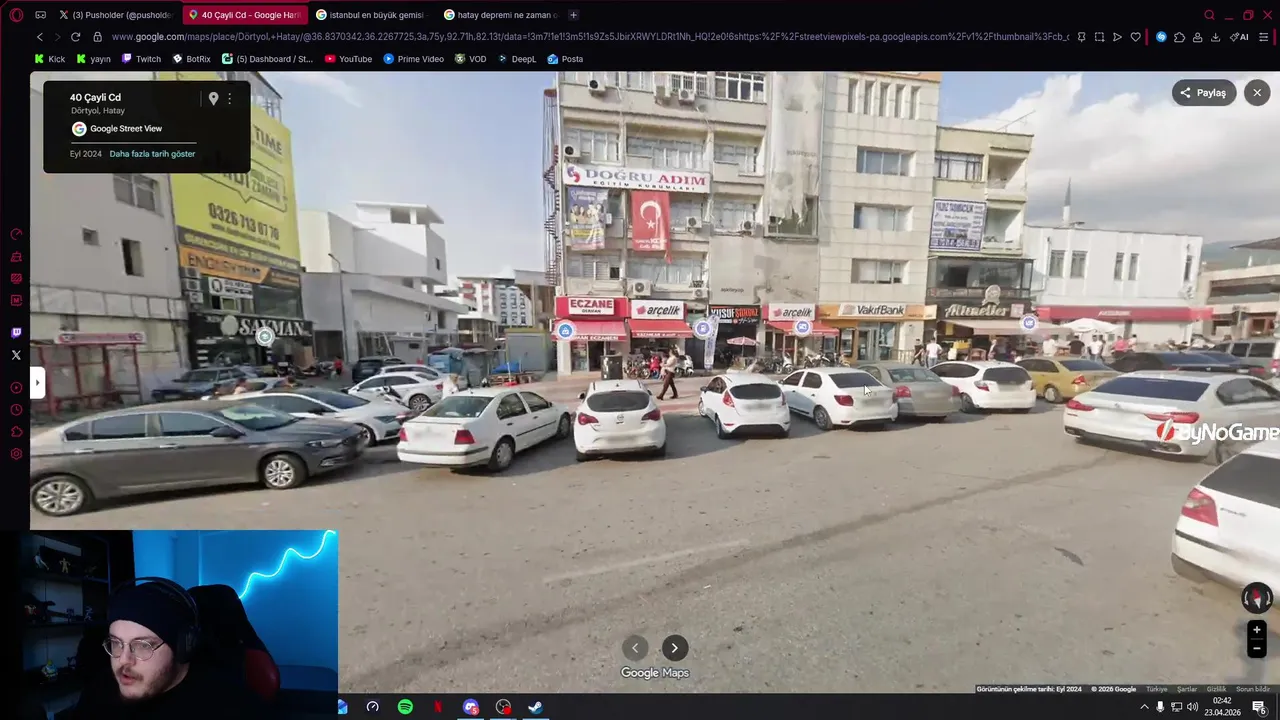This screenshot has height=720, width=1280.
Task: Open the DeepL bookmark
Action: coord(517,59)
